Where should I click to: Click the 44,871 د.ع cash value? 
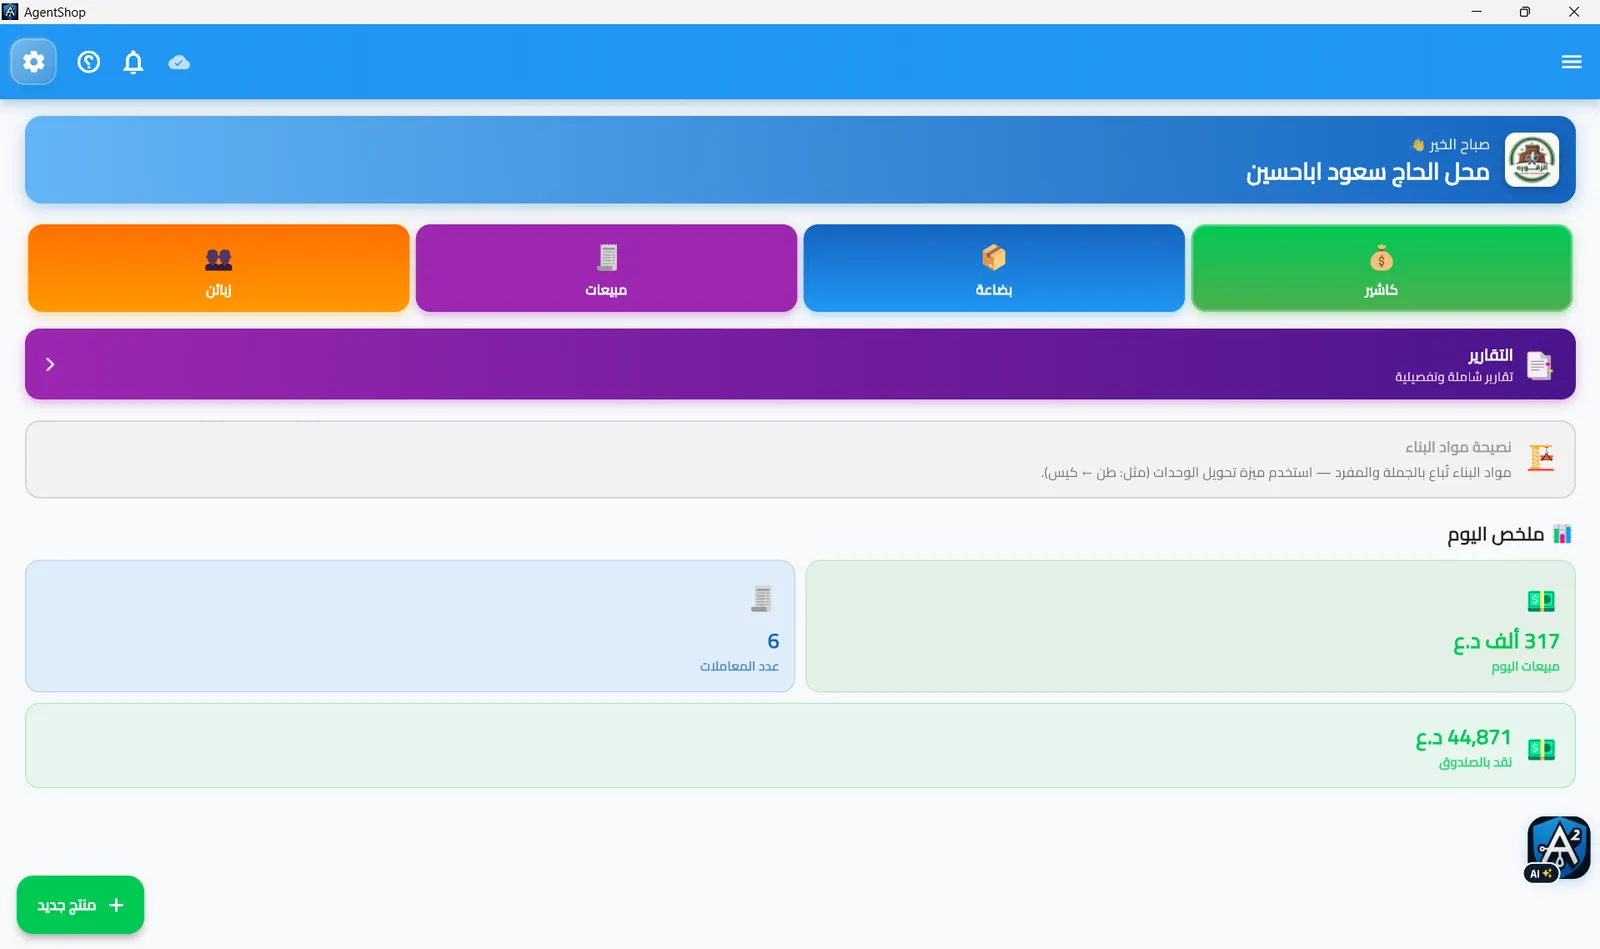point(1463,738)
